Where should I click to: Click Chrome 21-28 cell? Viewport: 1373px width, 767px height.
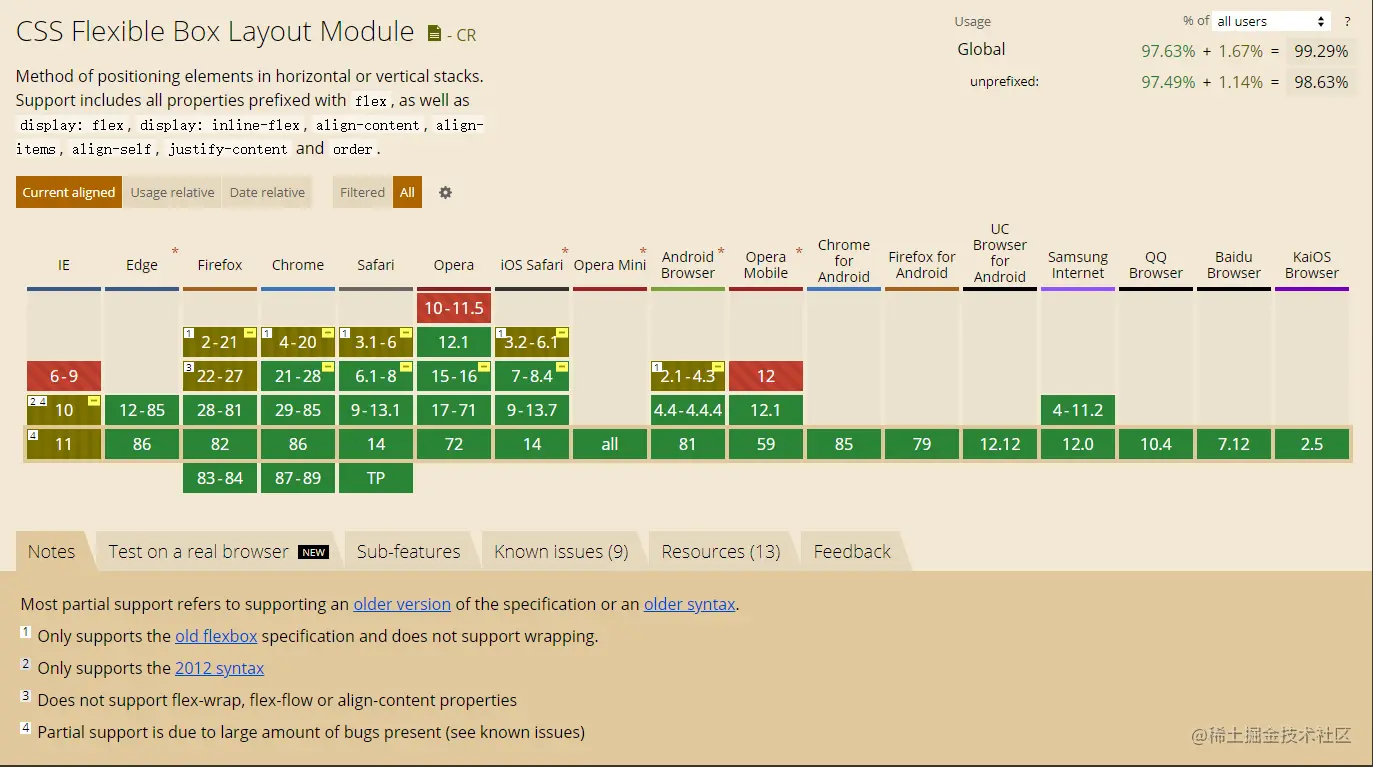point(298,376)
